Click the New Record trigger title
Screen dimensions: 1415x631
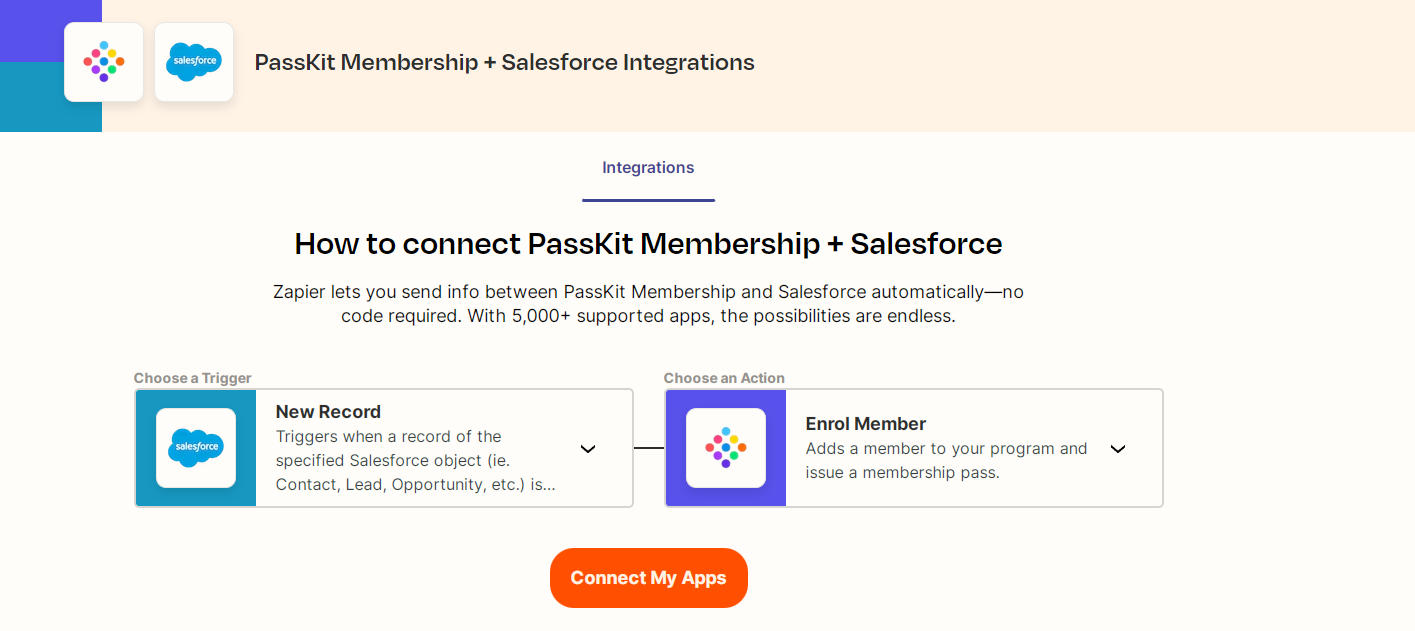pyautogui.click(x=328, y=412)
